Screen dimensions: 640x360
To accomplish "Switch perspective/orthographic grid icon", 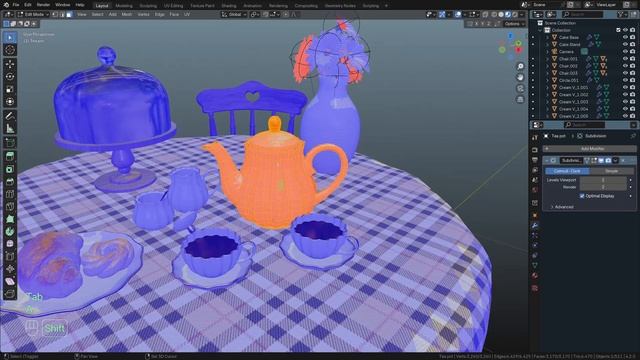I will pyautogui.click(x=520, y=99).
